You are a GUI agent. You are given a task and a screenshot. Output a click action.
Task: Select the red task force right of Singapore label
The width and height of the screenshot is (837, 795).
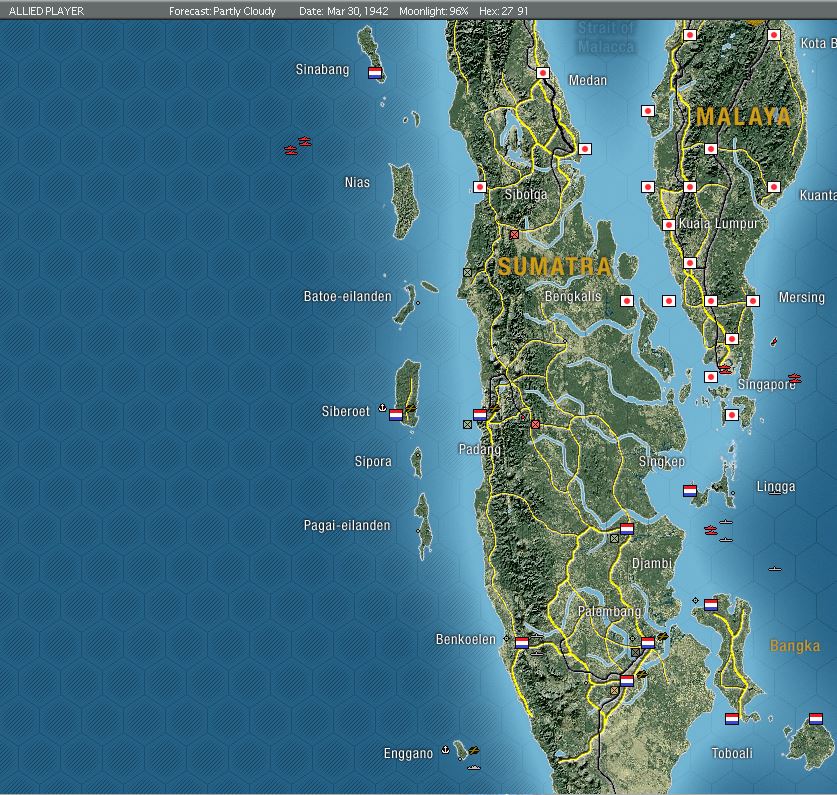coord(795,379)
